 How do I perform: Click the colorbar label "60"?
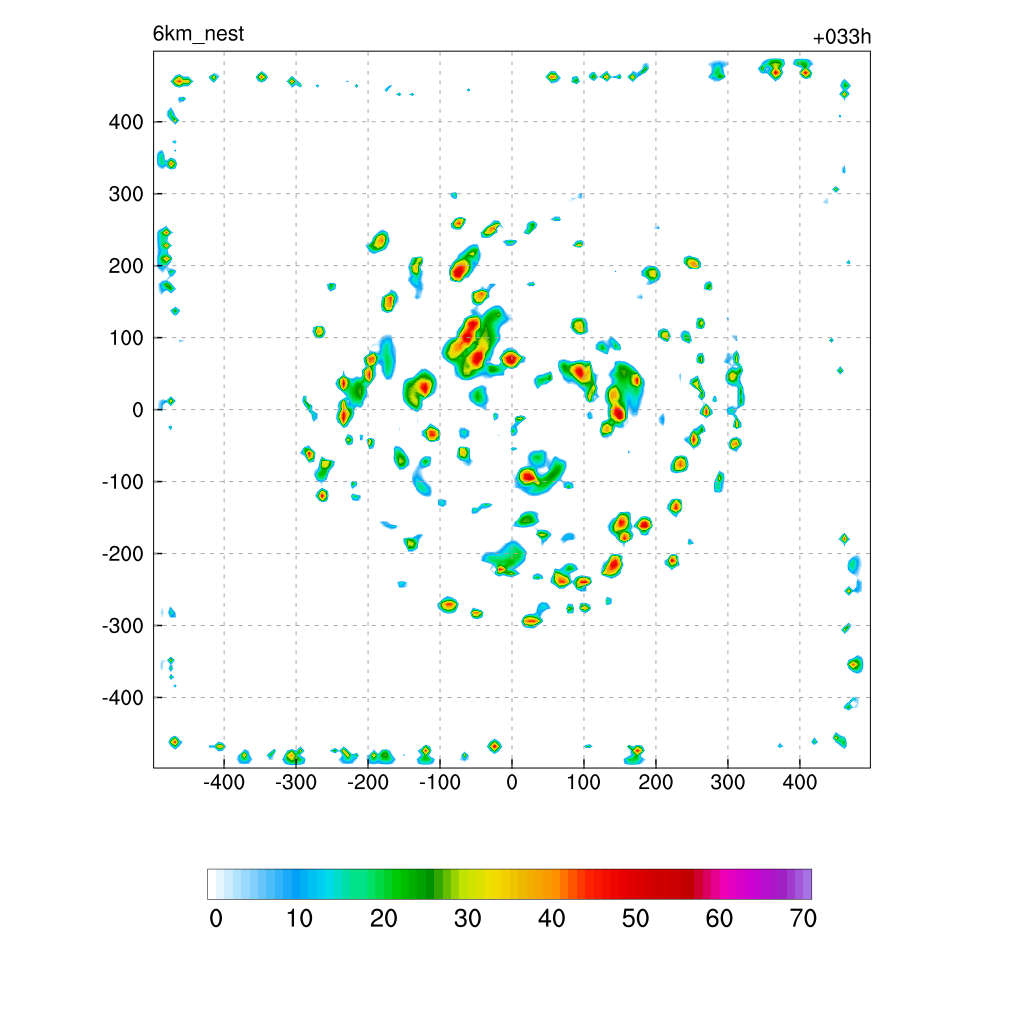[719, 919]
